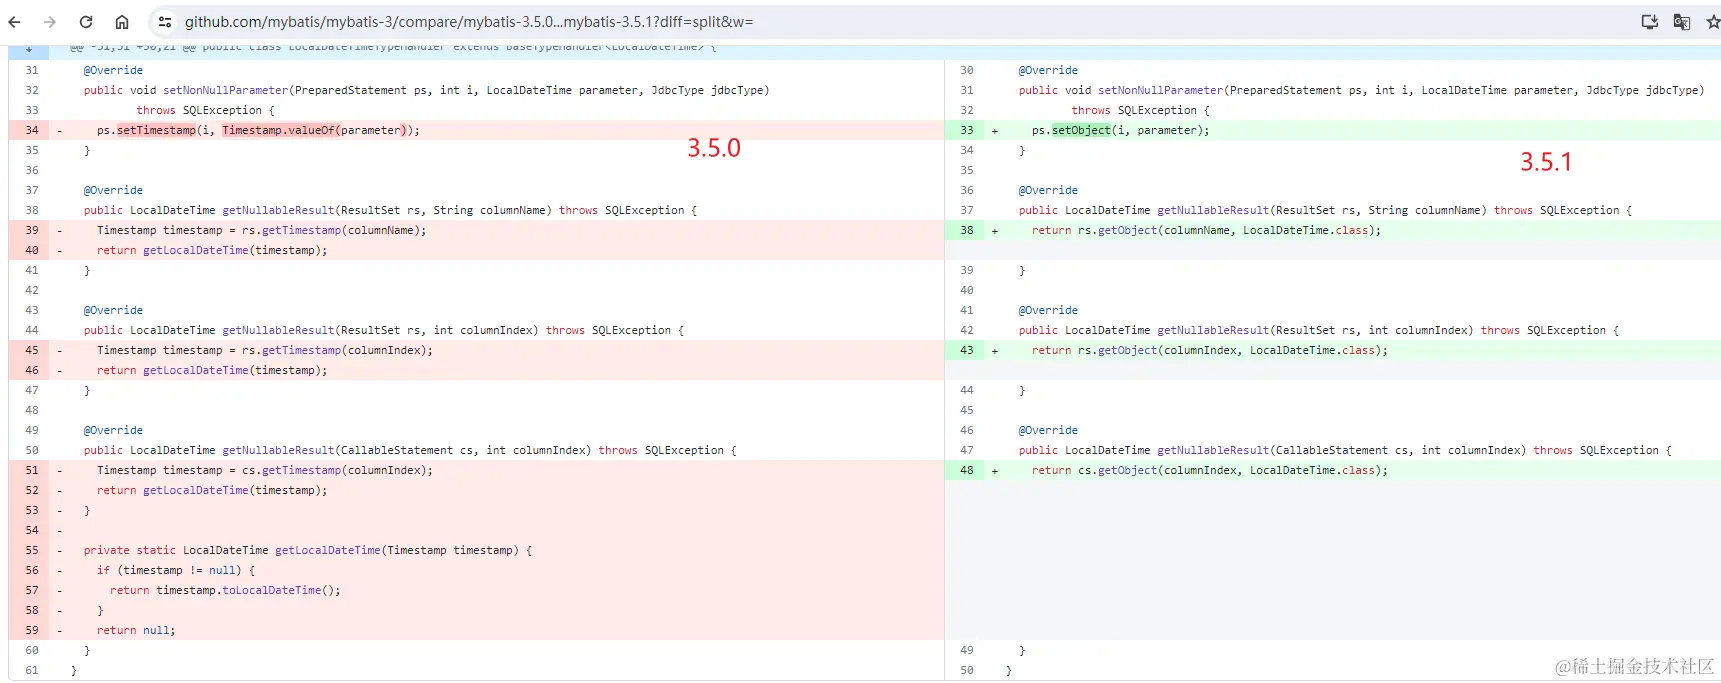
Task: Select left line number 55
Action: [x=32, y=550]
